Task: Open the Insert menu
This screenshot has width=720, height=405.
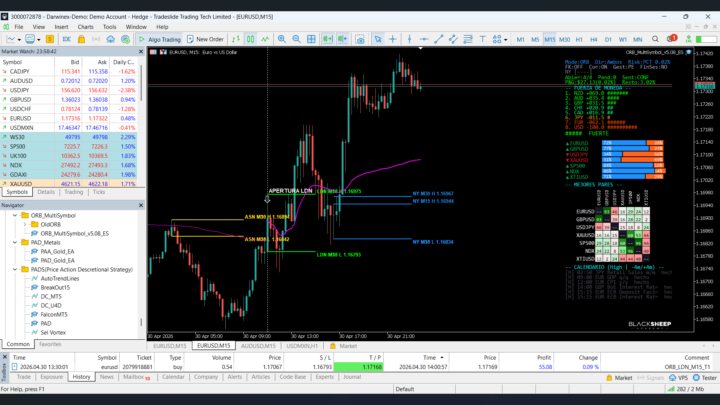Action: pyautogui.click(x=61, y=27)
